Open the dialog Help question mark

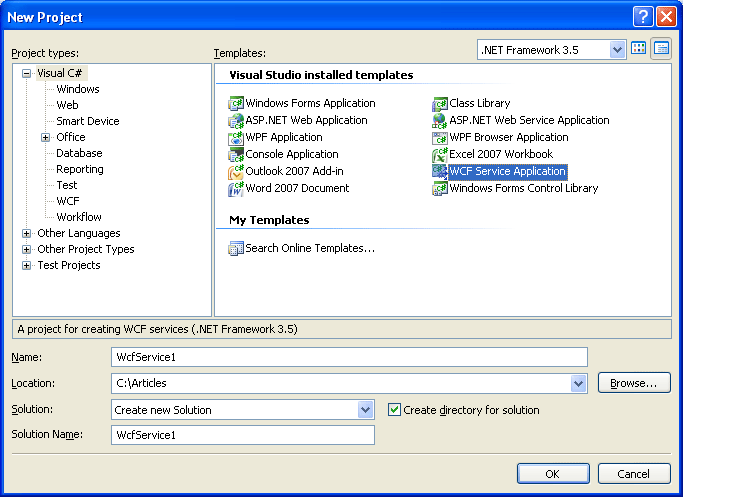point(643,17)
